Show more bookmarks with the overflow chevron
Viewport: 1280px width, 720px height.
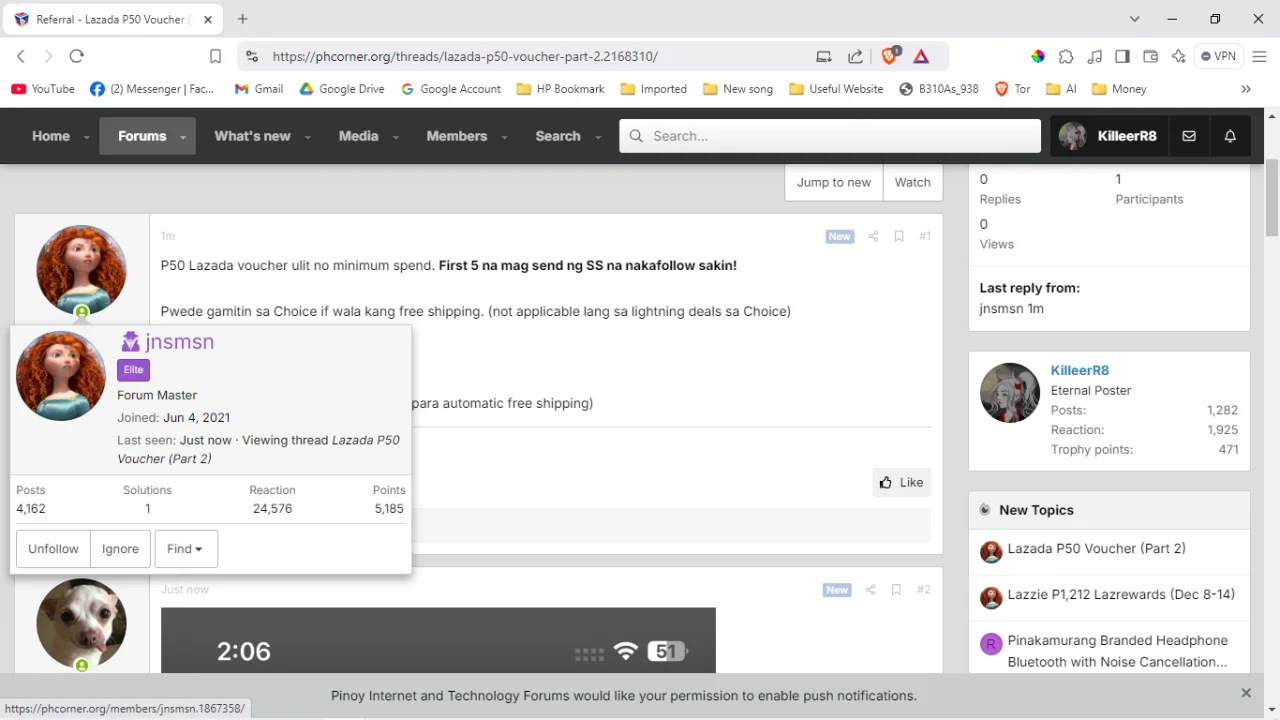(x=1246, y=89)
